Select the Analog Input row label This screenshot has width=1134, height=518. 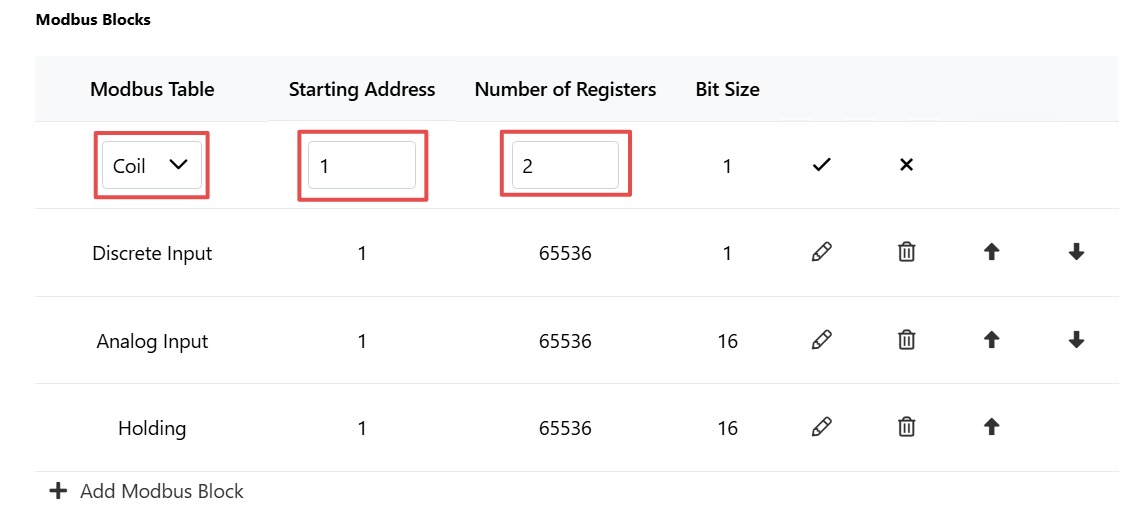click(152, 341)
